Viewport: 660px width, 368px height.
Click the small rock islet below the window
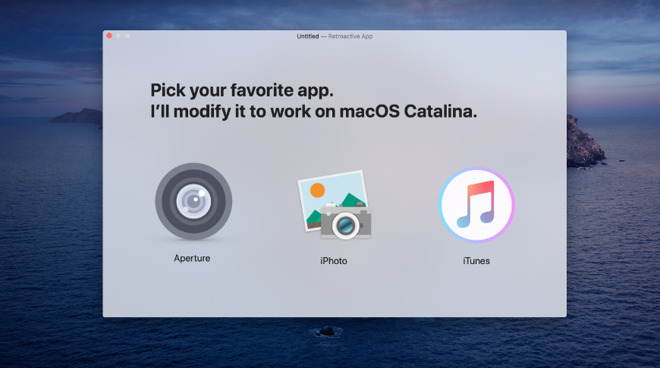(327, 331)
